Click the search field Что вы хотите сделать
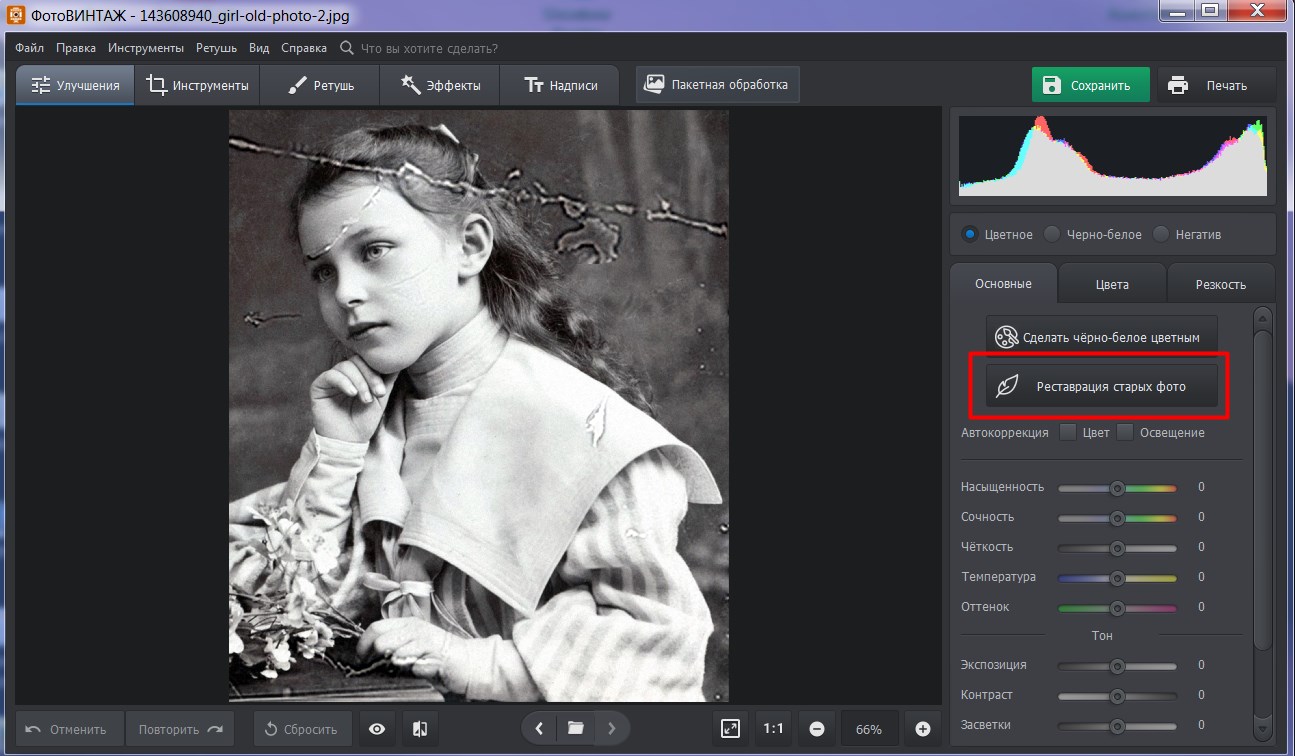The image size is (1295, 756). pyautogui.click(x=428, y=48)
